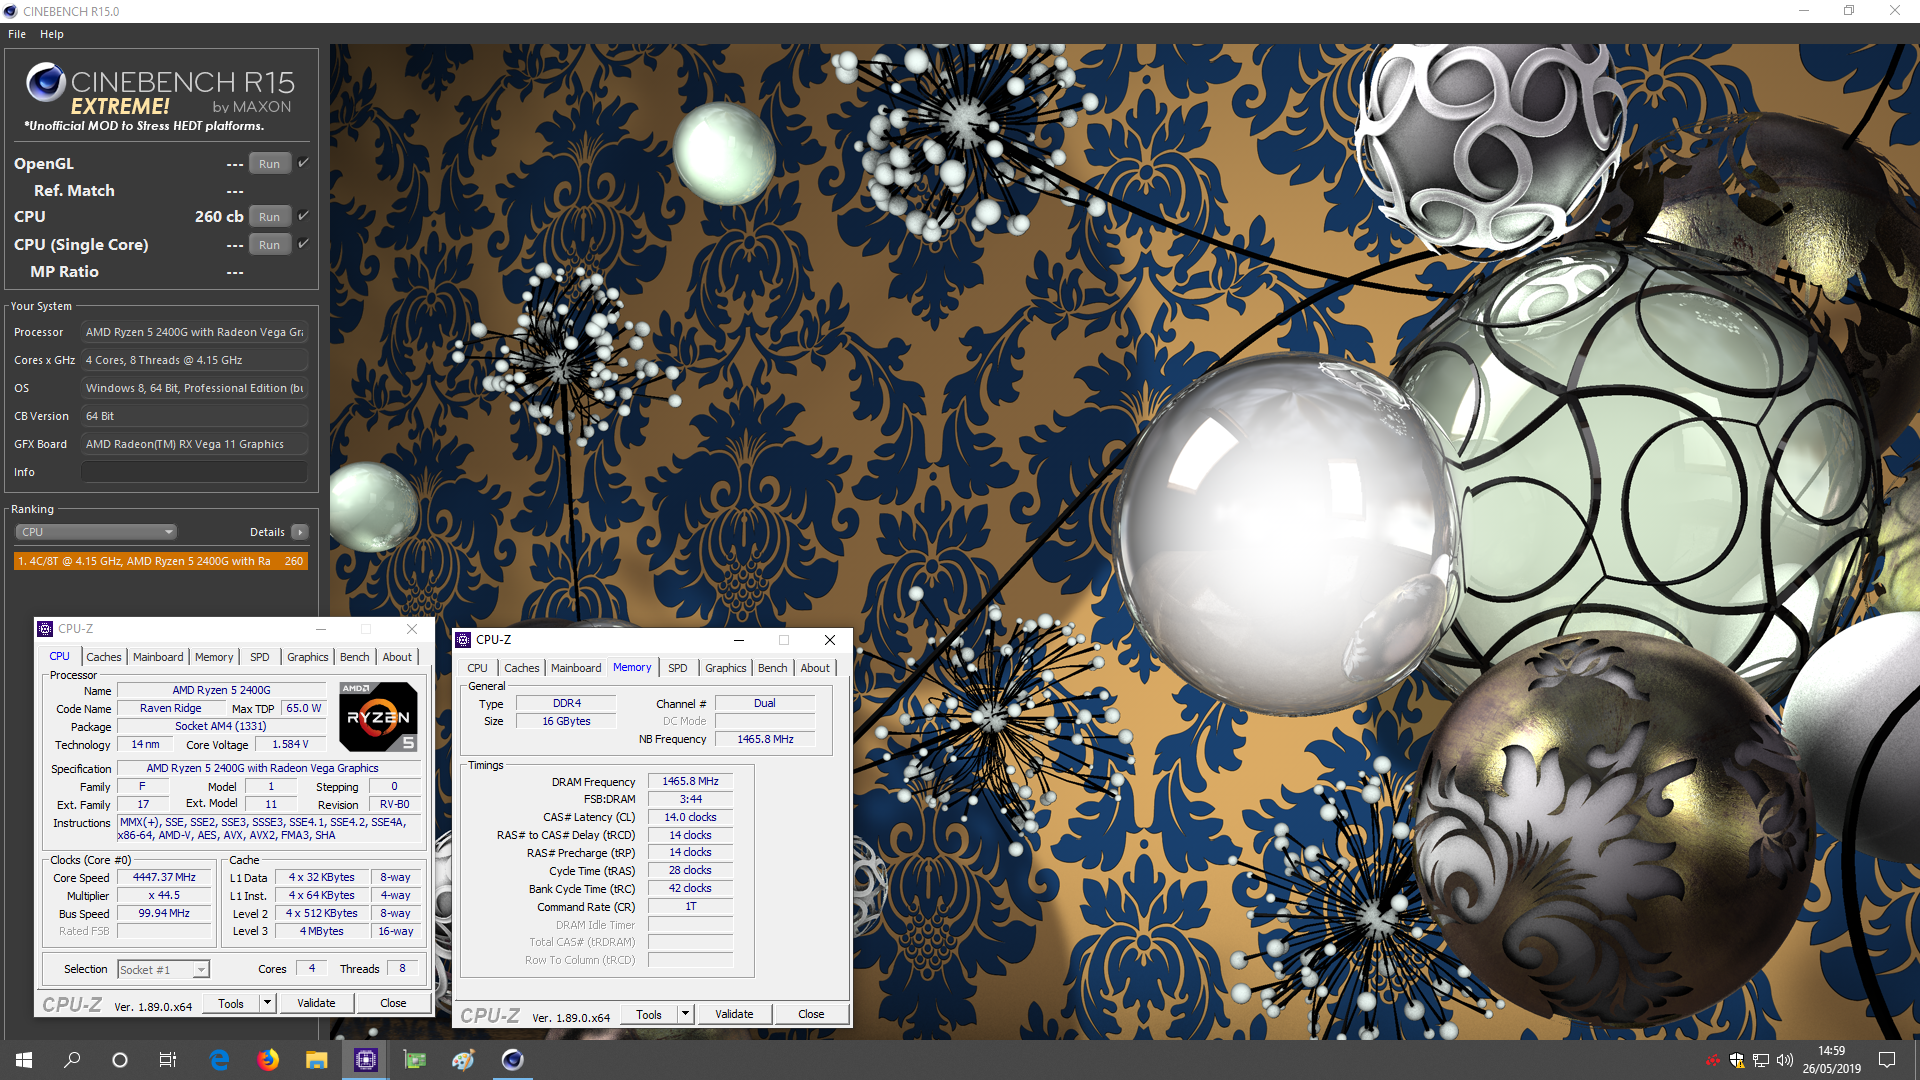Click the Ryzen 5 logo in CPU-Z
Screen dimensions: 1920x1080
(378, 716)
